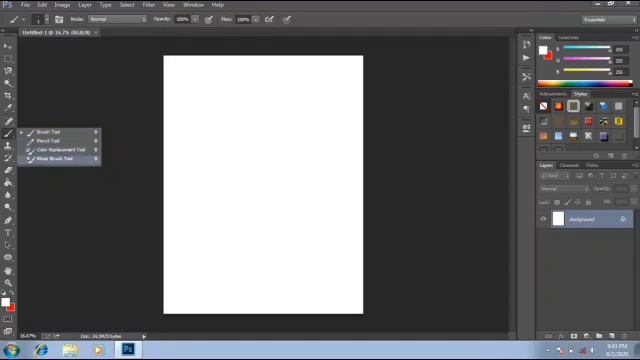This screenshot has width=640, height=360.
Task: Open the Image menu
Action: 62,5
